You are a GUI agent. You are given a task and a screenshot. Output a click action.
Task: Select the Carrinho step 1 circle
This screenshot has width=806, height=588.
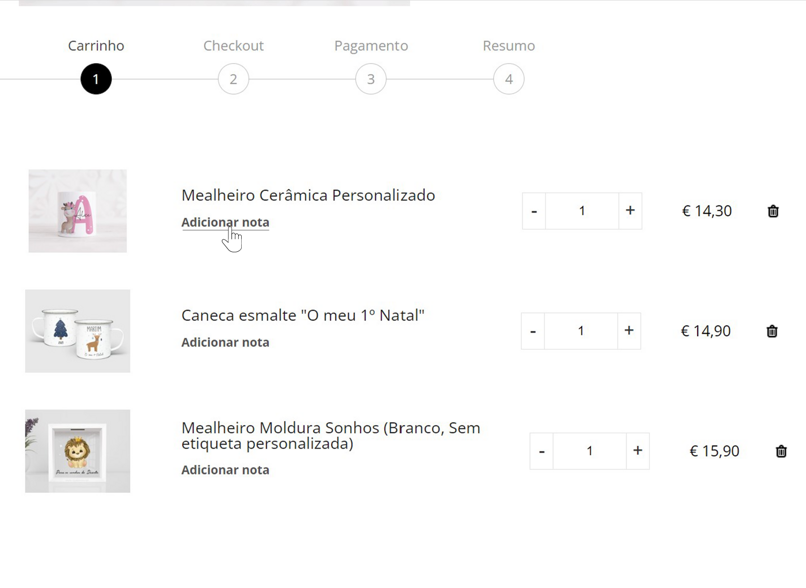pos(96,79)
